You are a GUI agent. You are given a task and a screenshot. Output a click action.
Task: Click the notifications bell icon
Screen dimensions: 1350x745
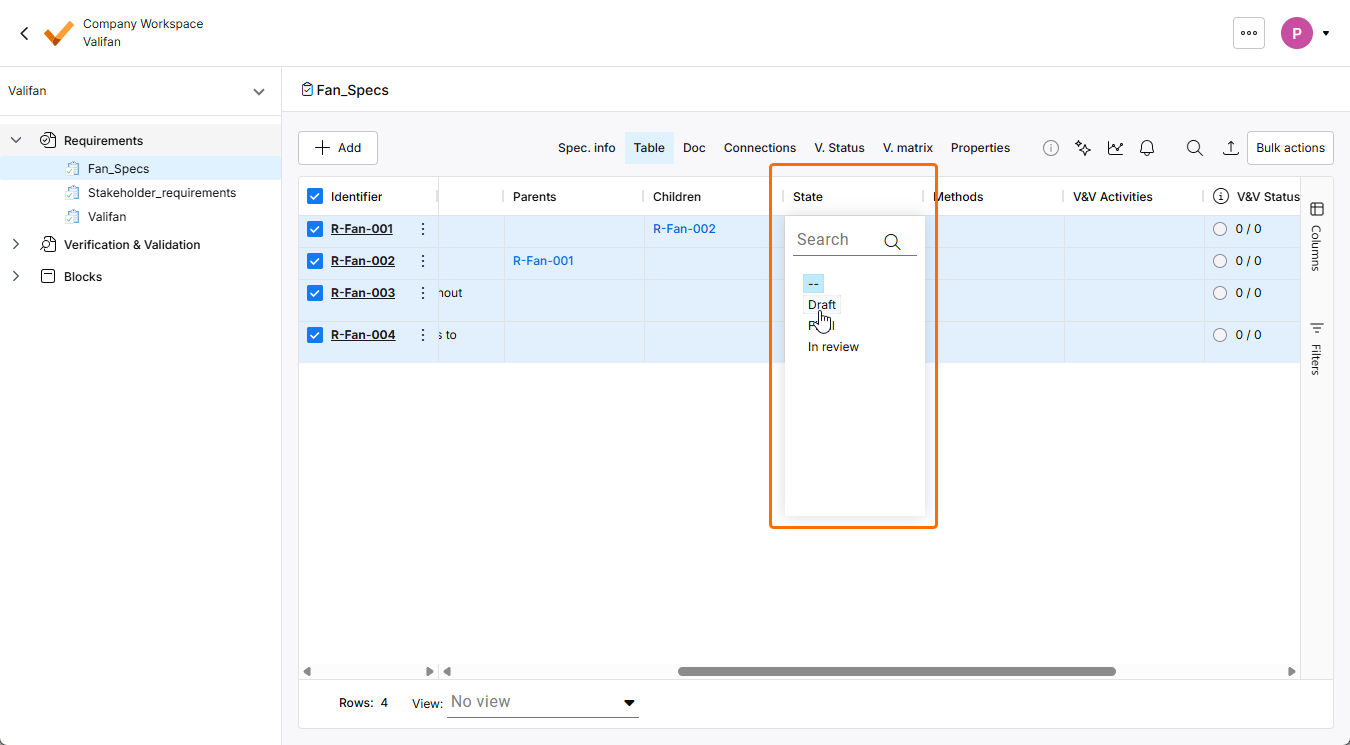point(1147,148)
